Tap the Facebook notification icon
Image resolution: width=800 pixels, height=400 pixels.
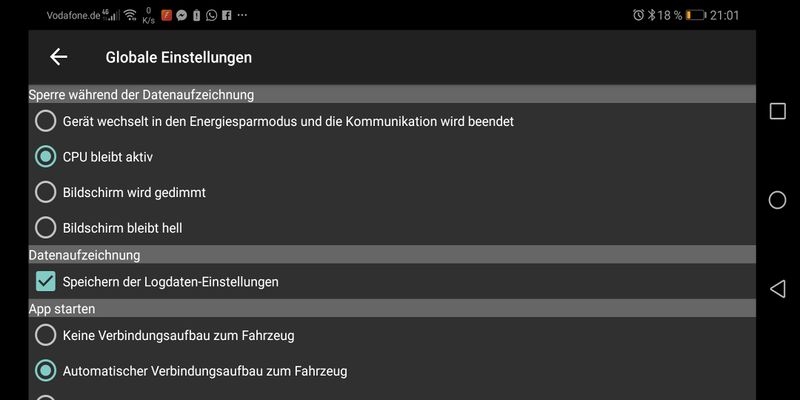[227, 15]
